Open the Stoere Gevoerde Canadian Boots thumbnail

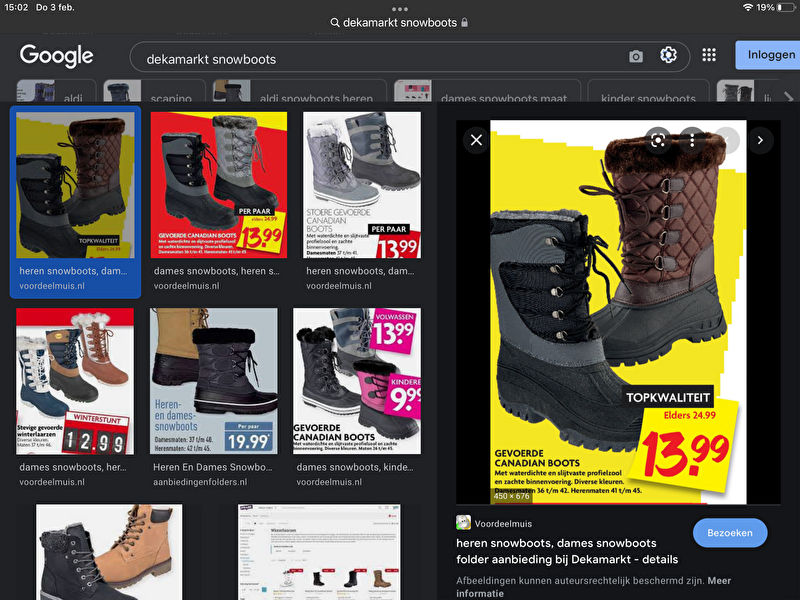point(362,185)
